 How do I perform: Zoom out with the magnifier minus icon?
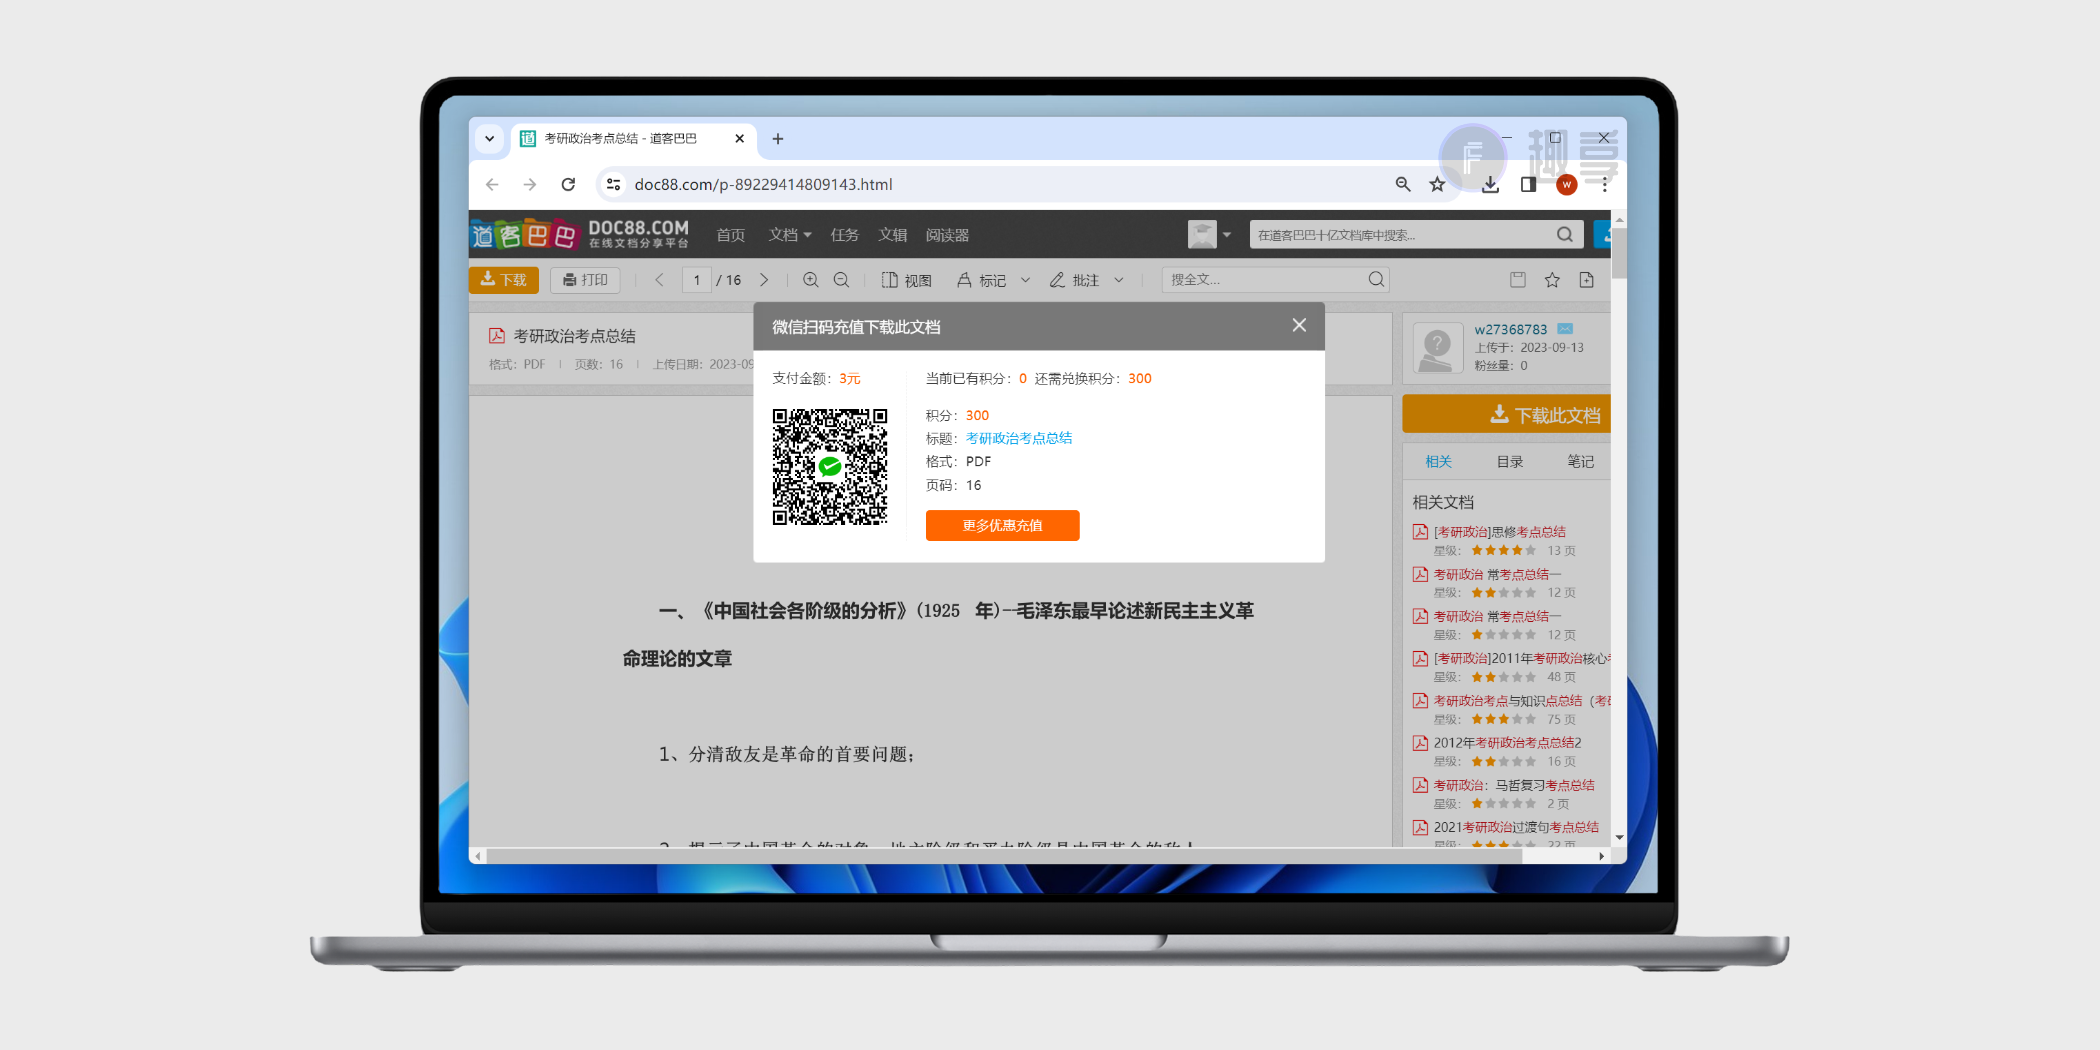(x=841, y=280)
